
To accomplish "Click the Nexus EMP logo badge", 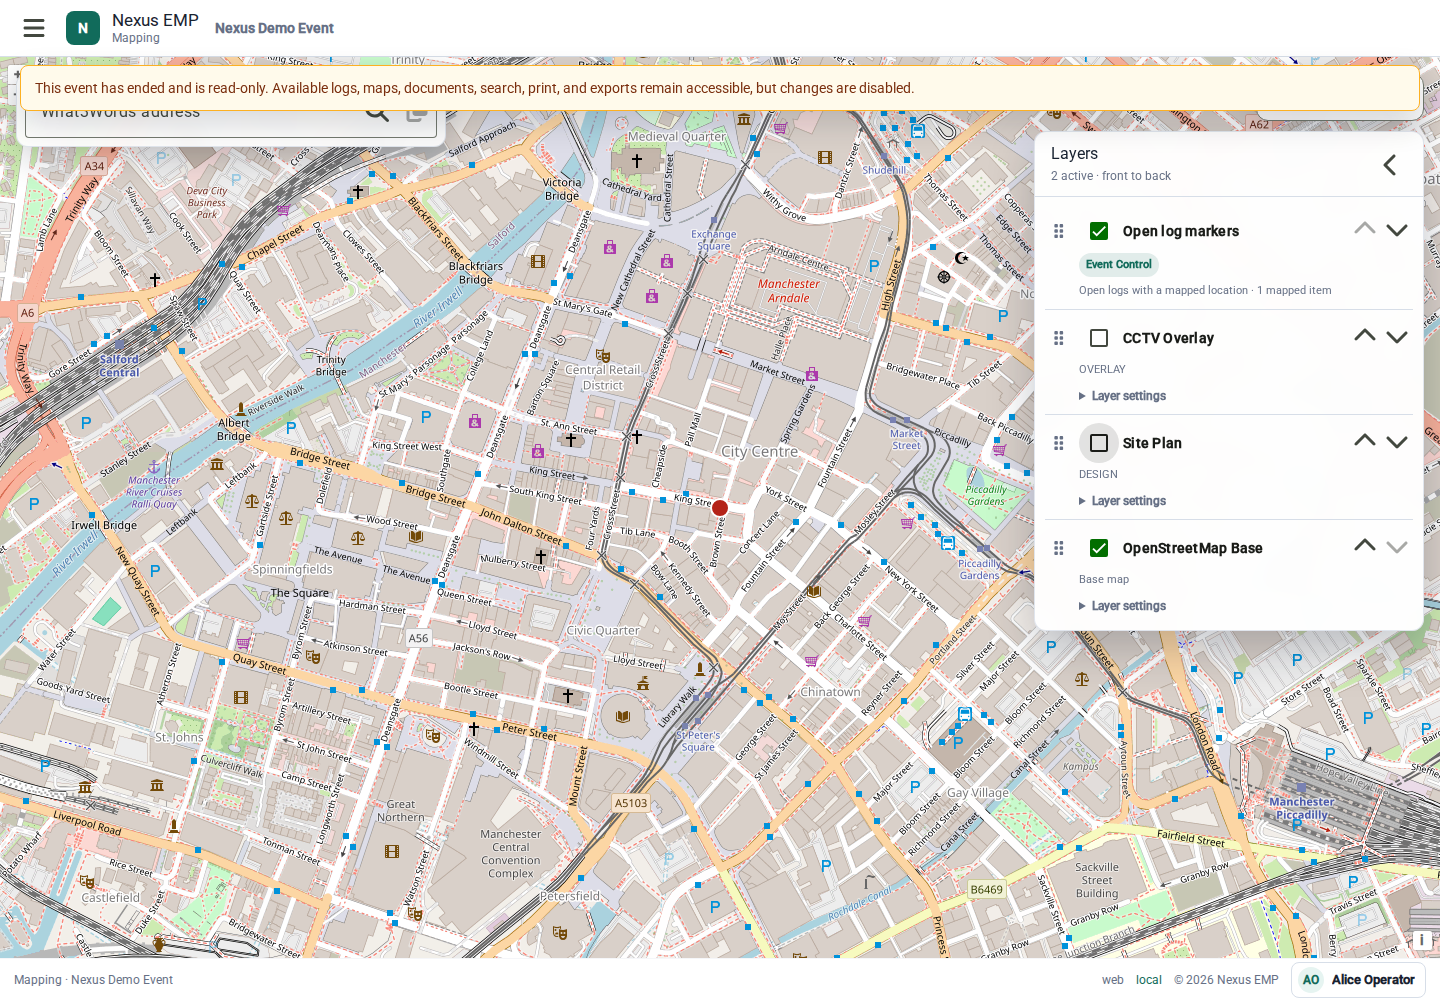I will click(83, 28).
